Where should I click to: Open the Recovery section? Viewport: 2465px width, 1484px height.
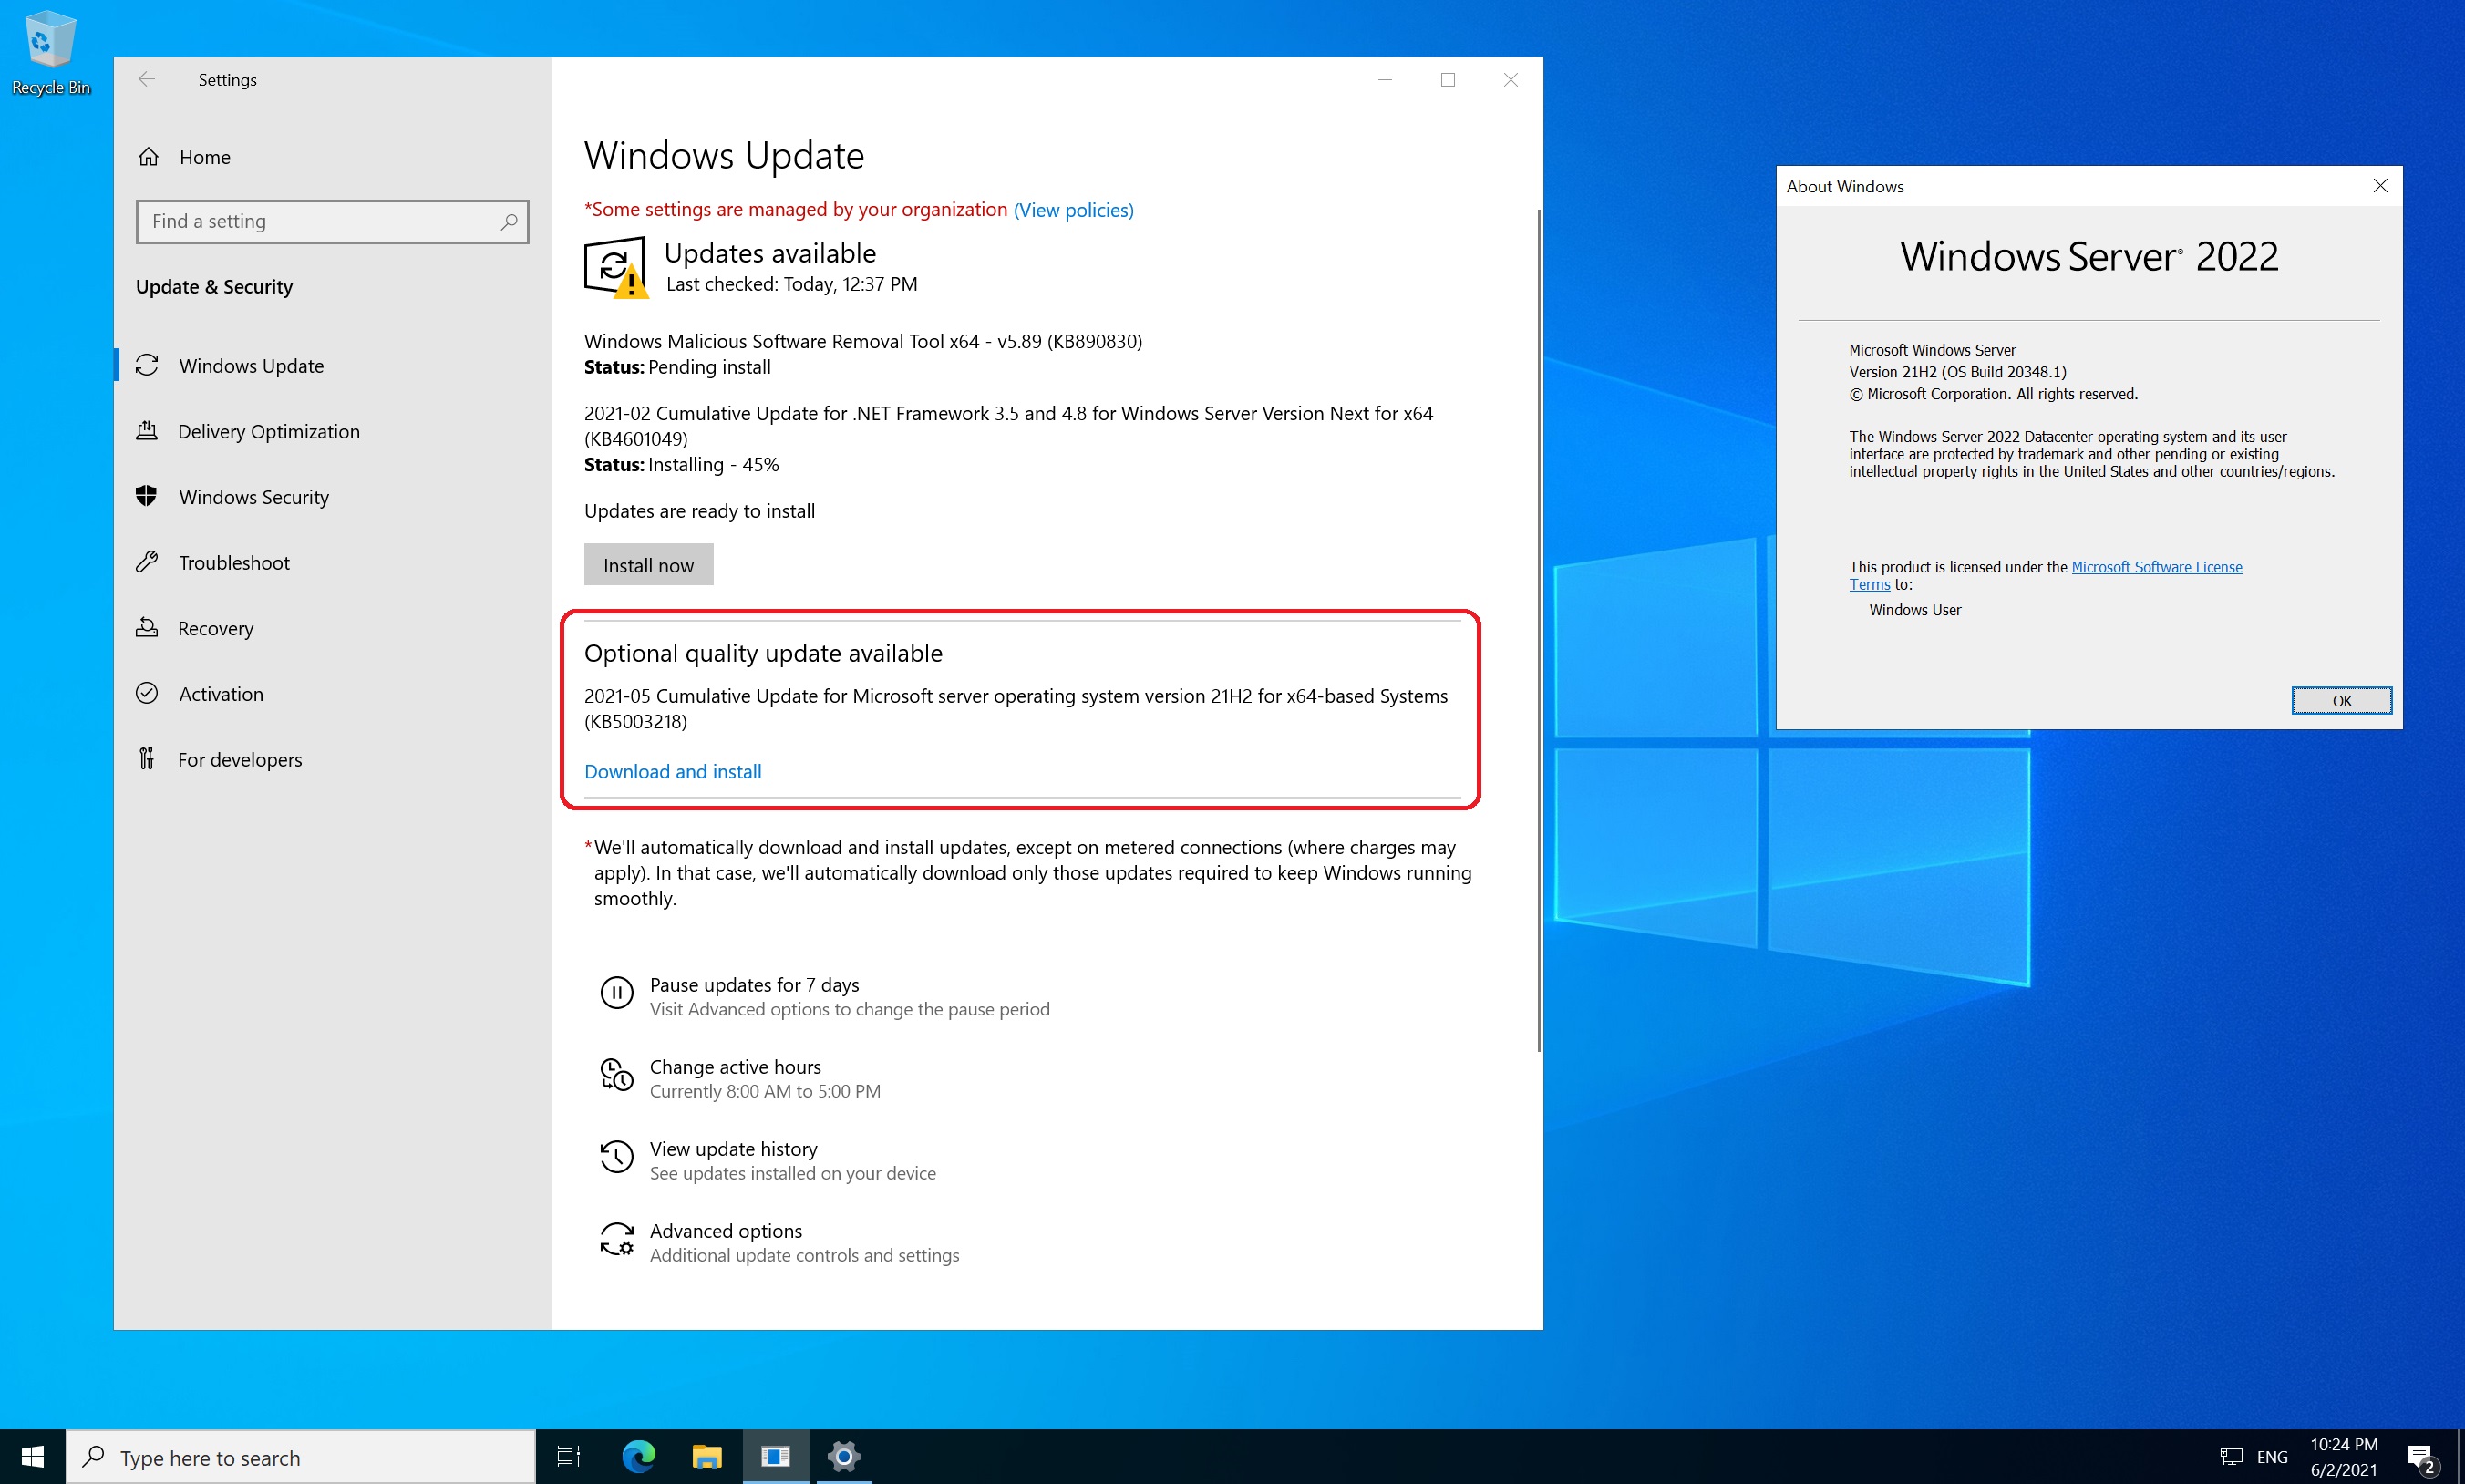coord(215,628)
